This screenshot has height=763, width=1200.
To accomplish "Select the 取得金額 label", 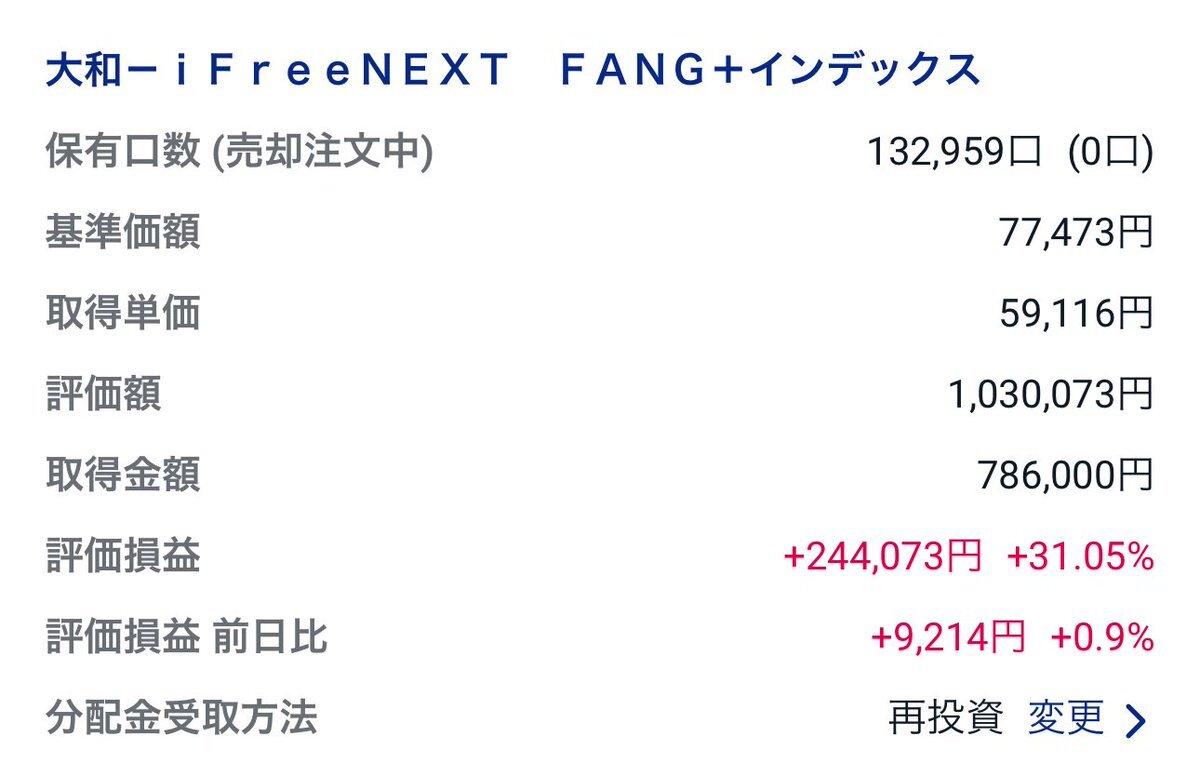I will coord(123,475).
